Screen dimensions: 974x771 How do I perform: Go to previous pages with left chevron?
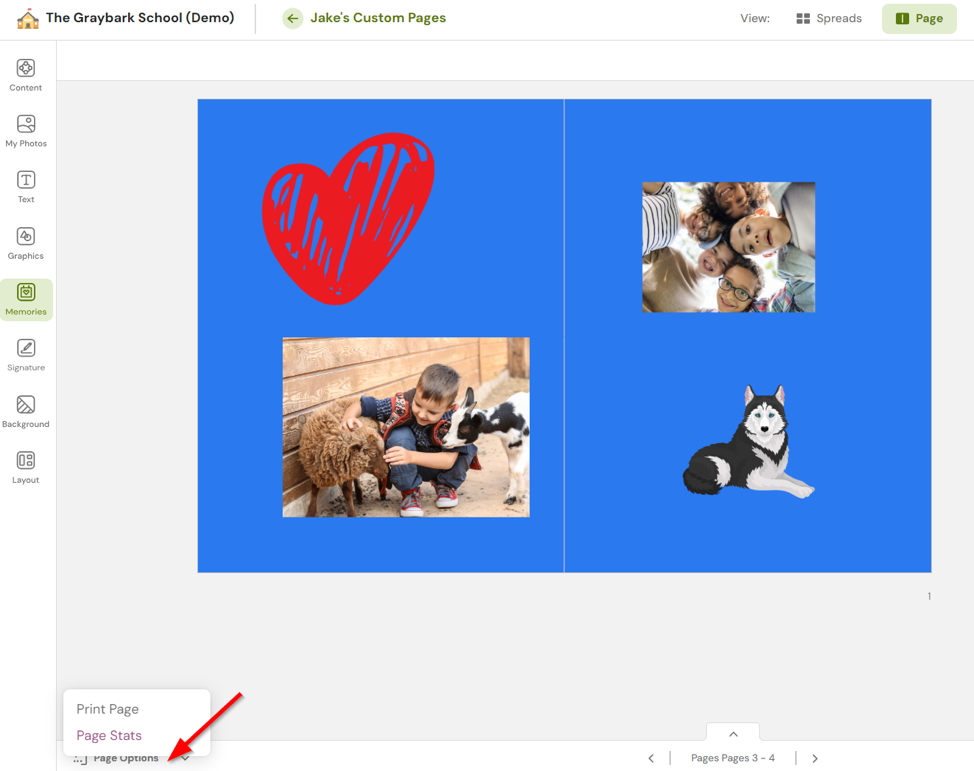[x=651, y=758]
